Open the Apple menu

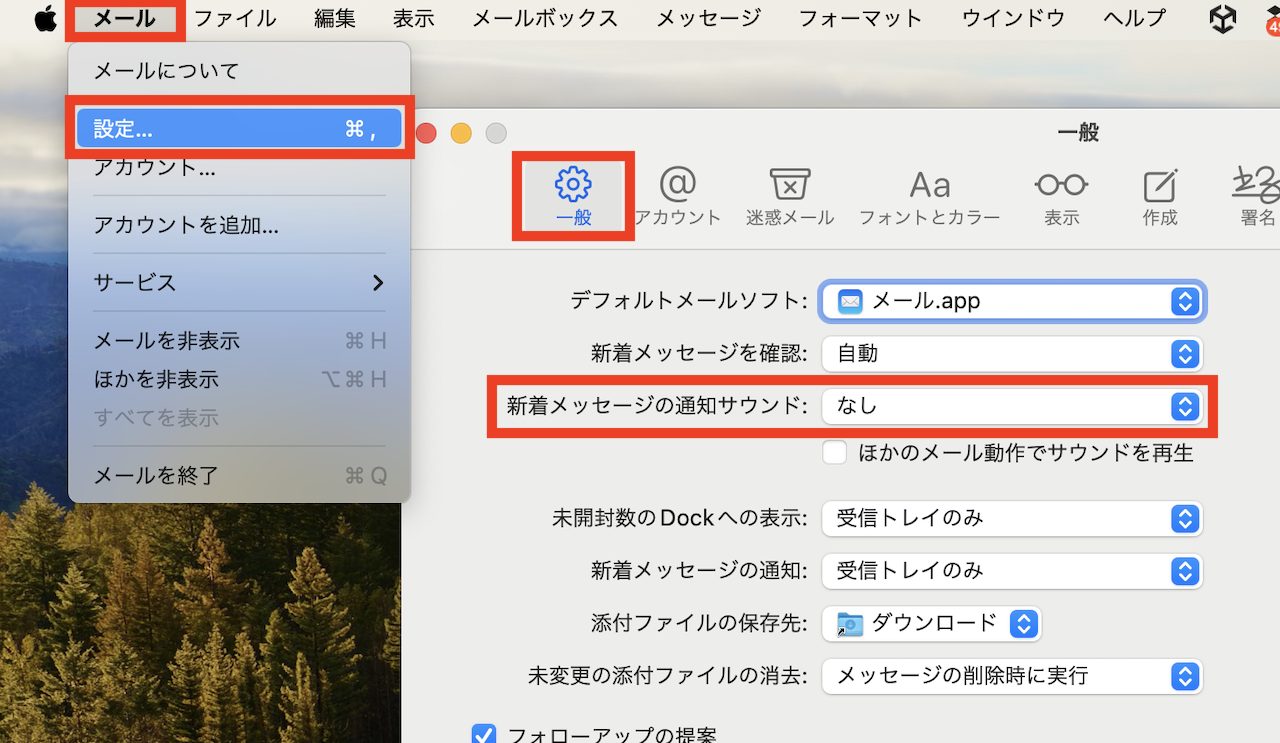(45, 18)
